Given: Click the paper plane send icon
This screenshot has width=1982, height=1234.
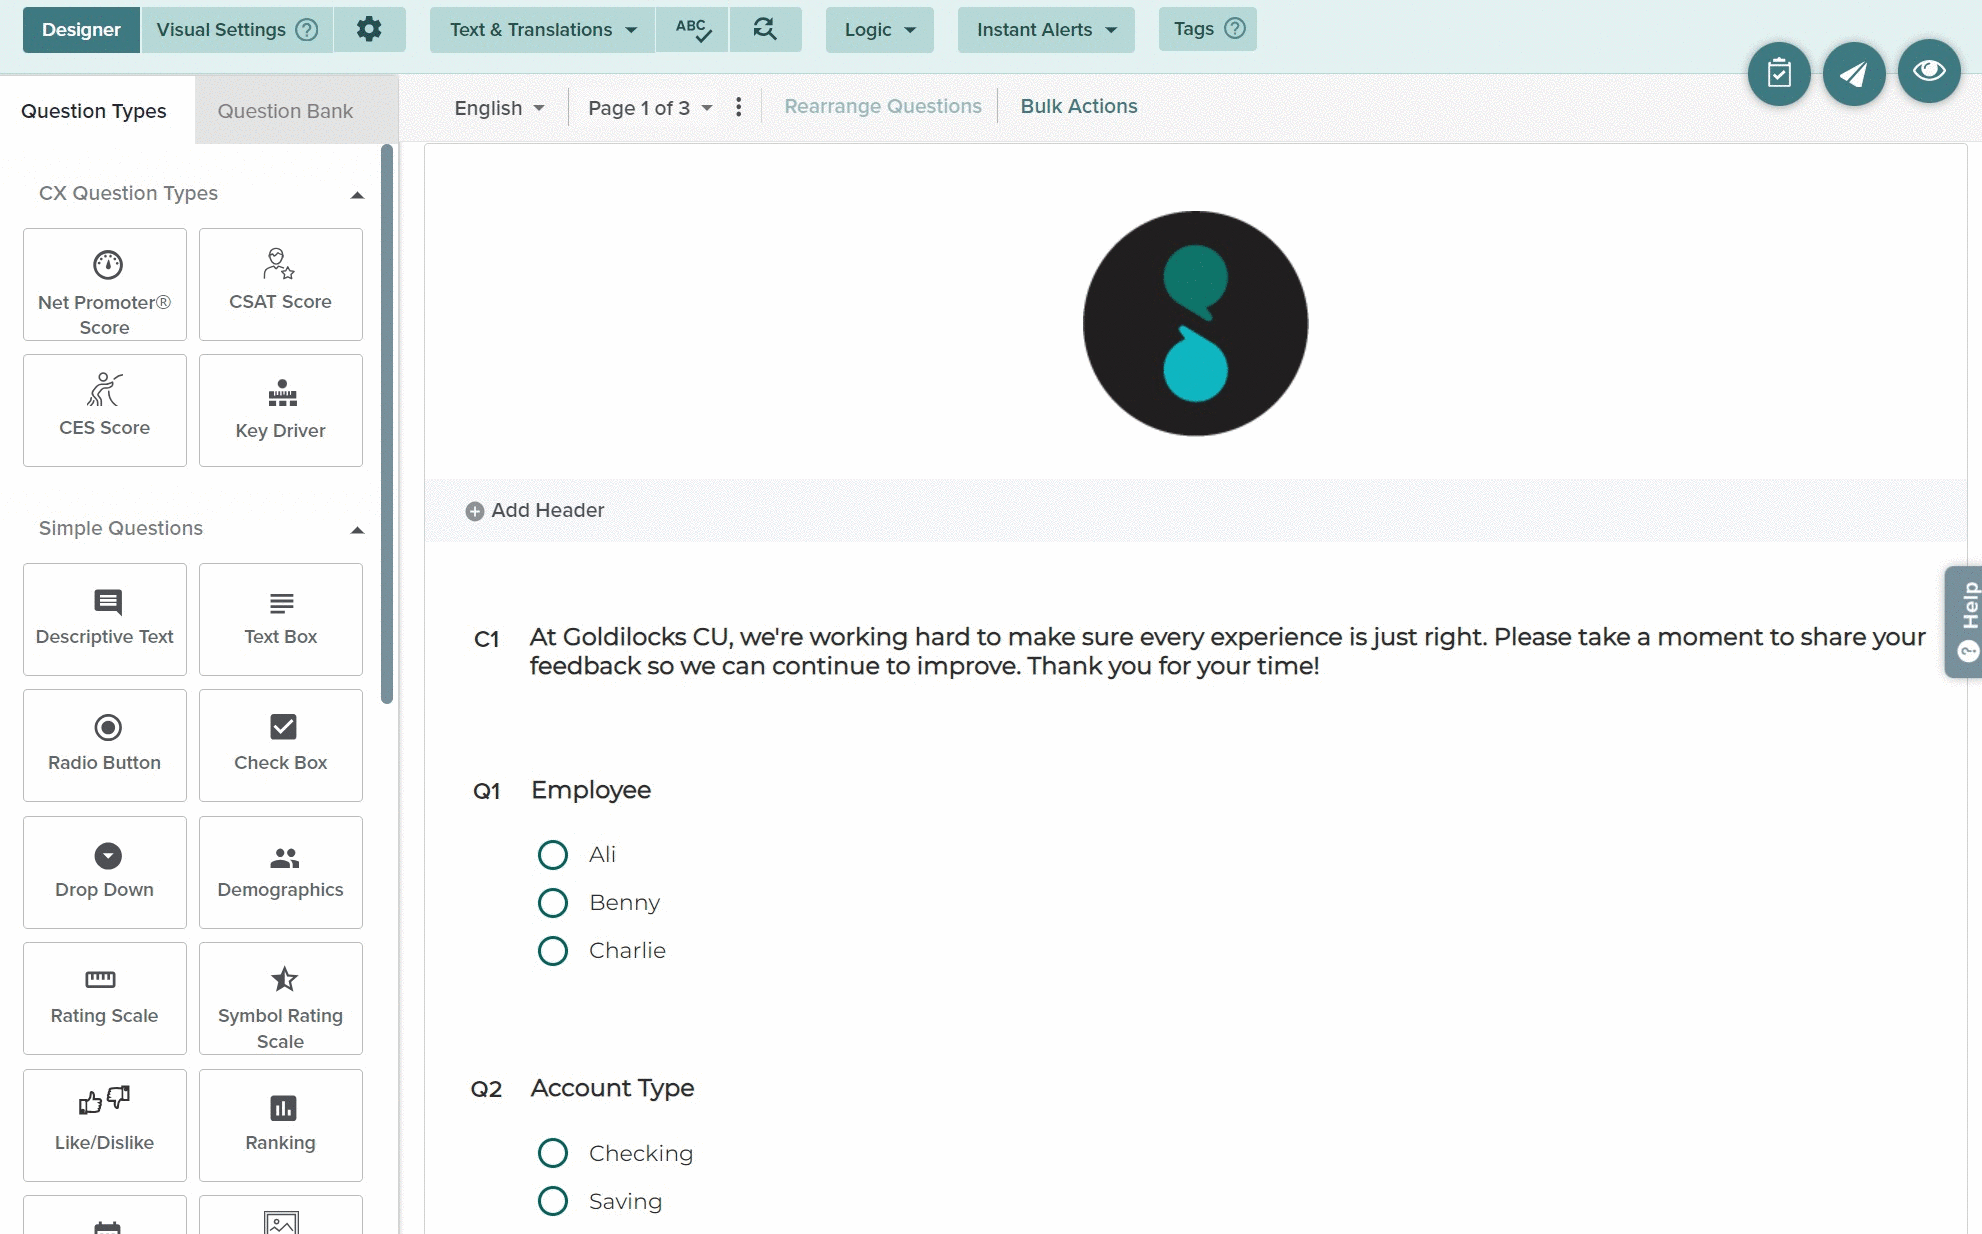Looking at the screenshot, I should click(1853, 73).
